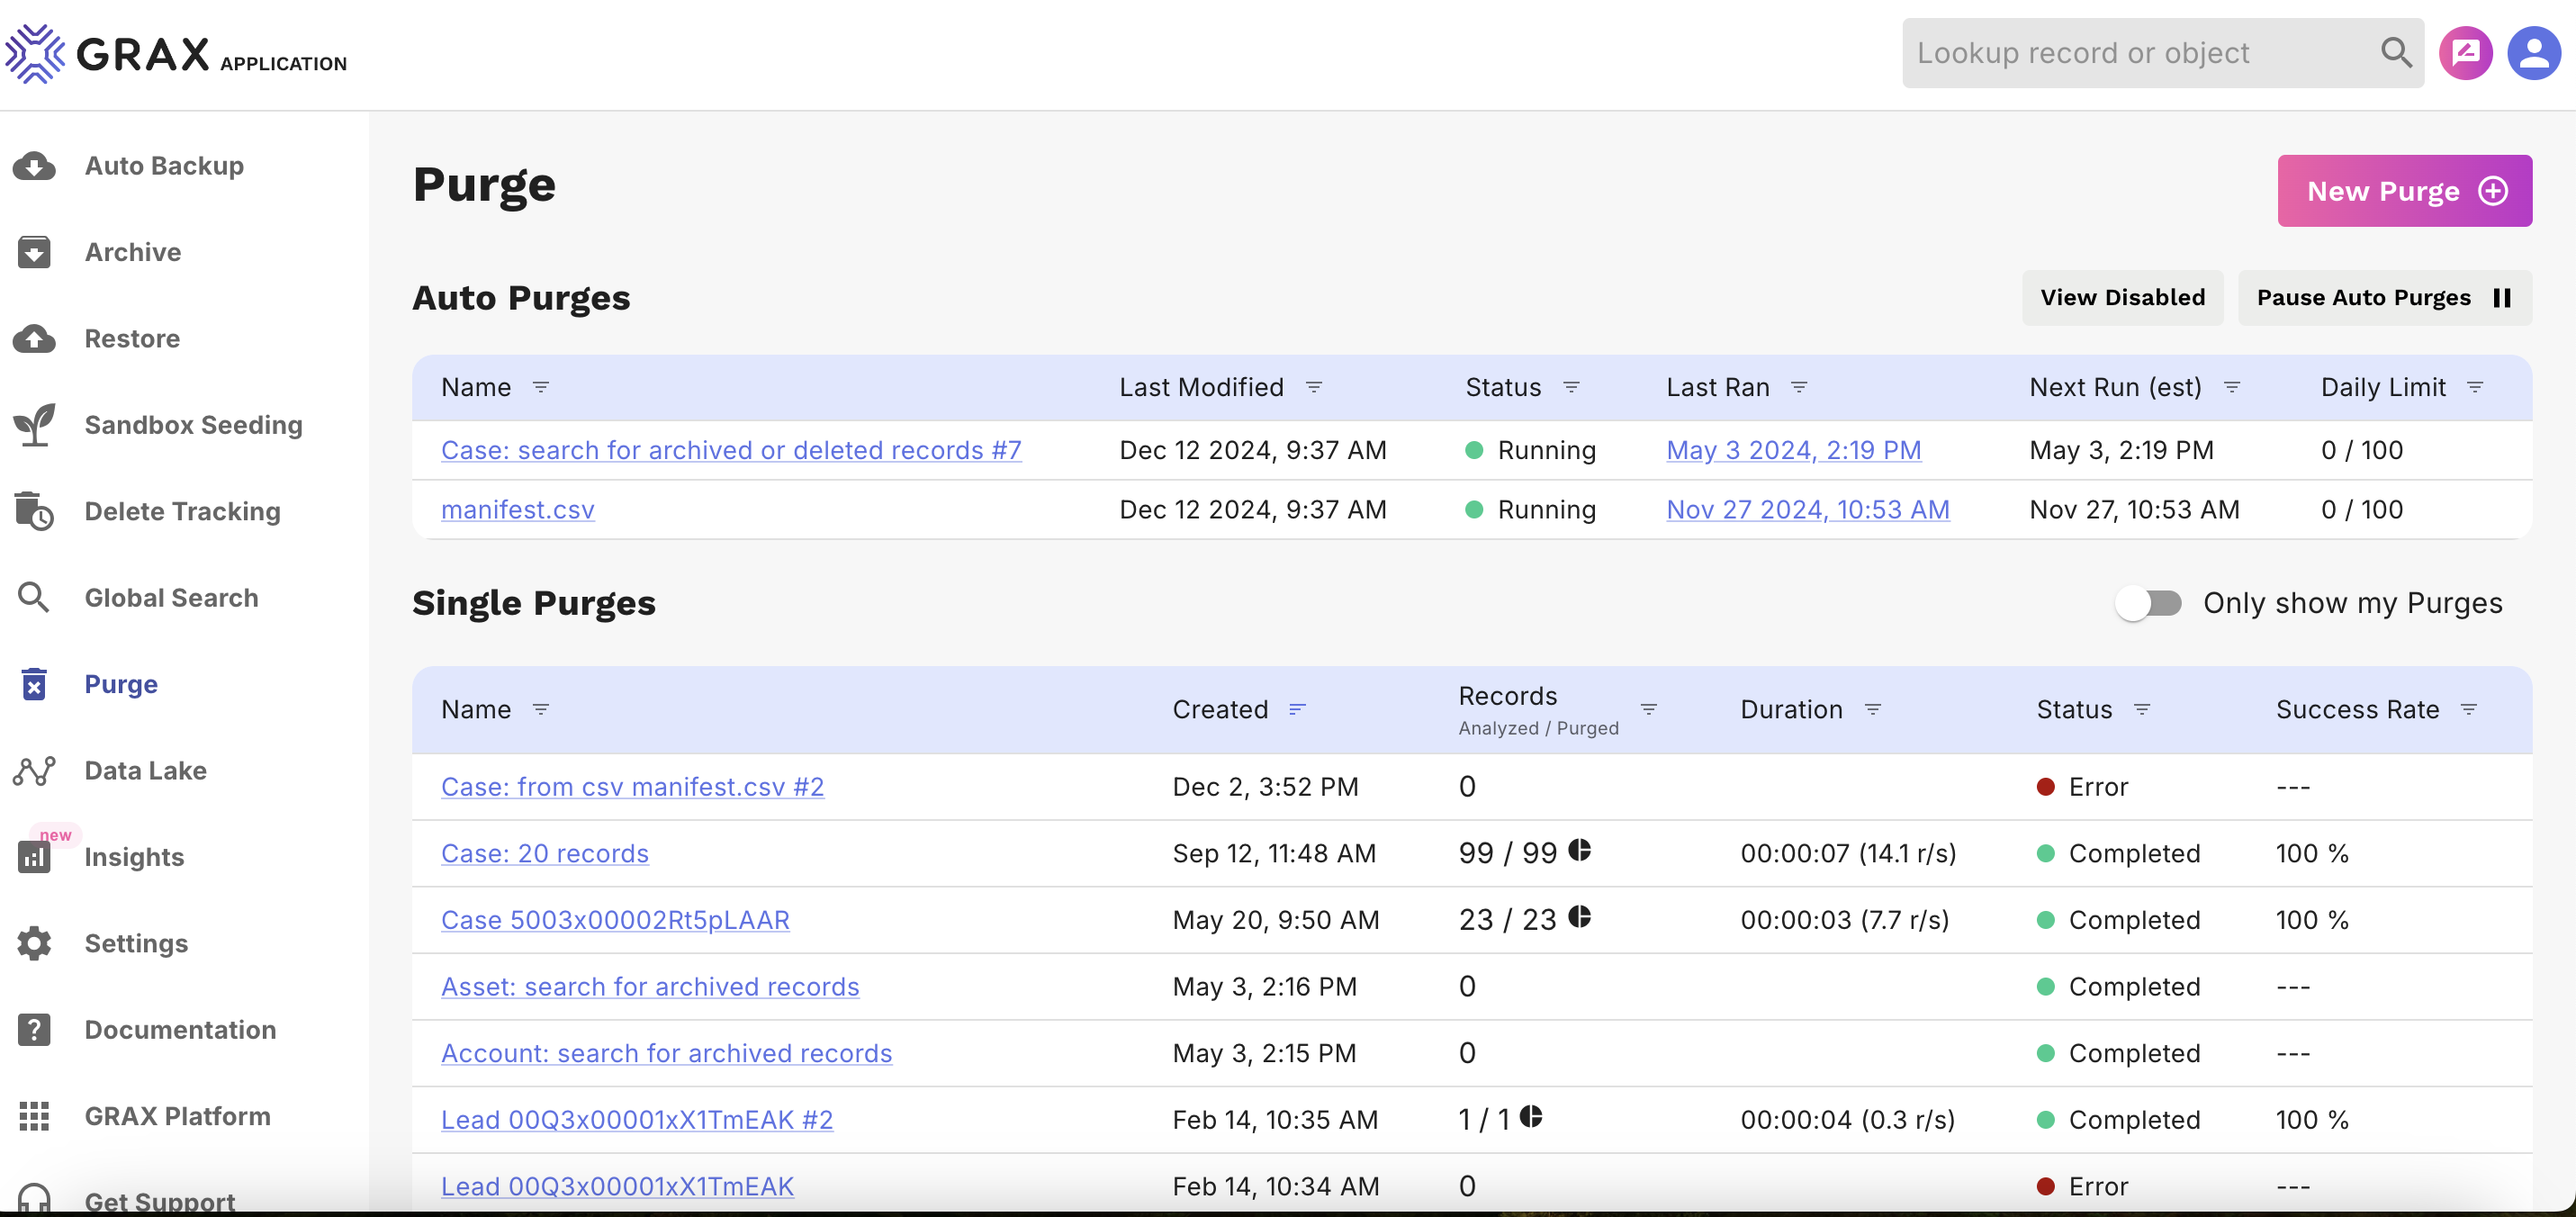Click the Archive box icon
The height and width of the screenshot is (1217, 2576).
(x=34, y=252)
